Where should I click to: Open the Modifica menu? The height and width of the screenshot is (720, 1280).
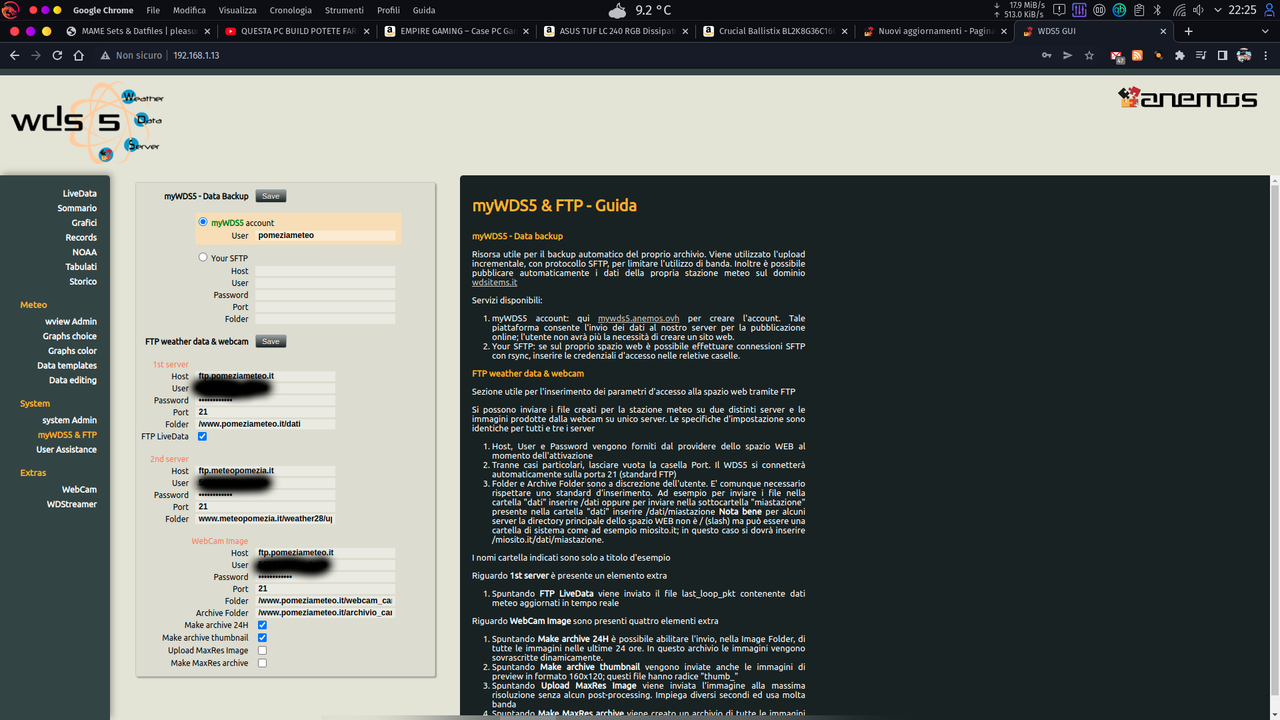pyautogui.click(x=189, y=10)
